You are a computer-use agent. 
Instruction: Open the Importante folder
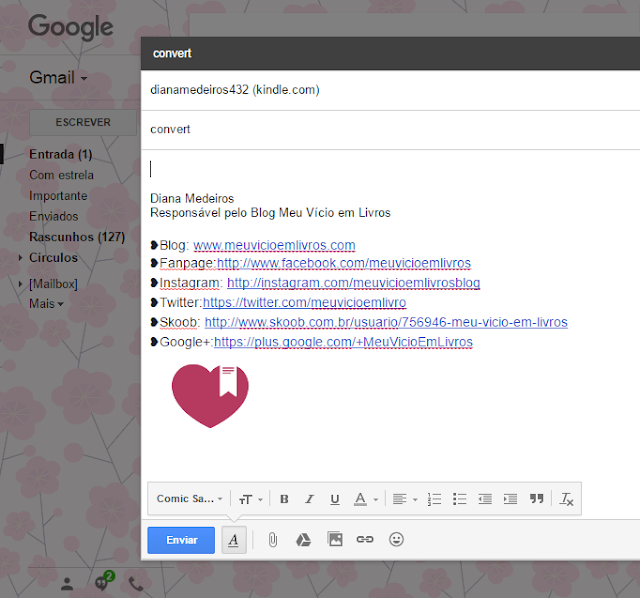58,196
